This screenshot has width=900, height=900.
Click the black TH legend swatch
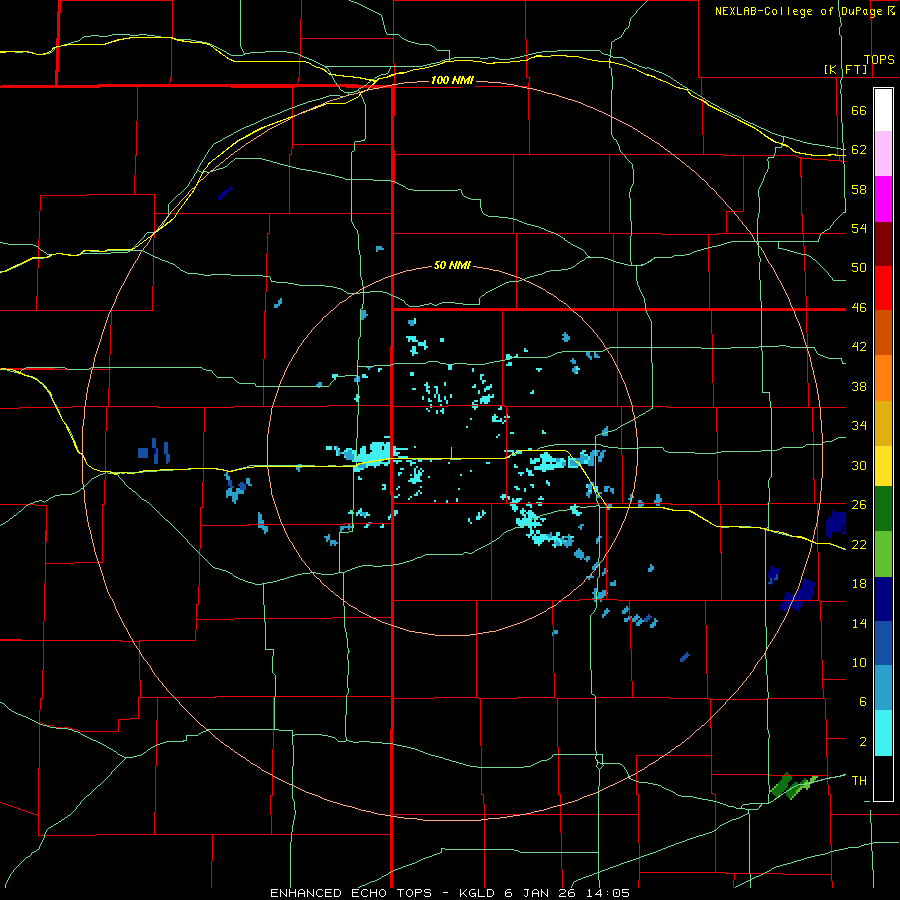[x=883, y=778]
